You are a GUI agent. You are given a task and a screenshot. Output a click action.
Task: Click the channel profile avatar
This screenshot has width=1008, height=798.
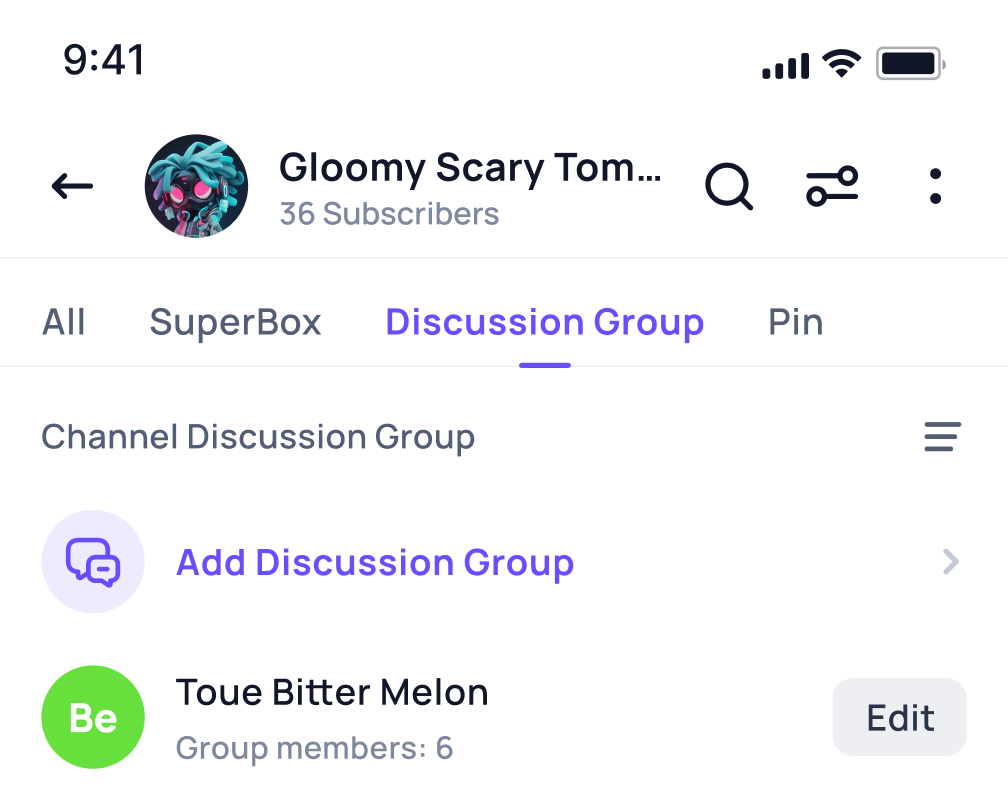click(x=197, y=186)
